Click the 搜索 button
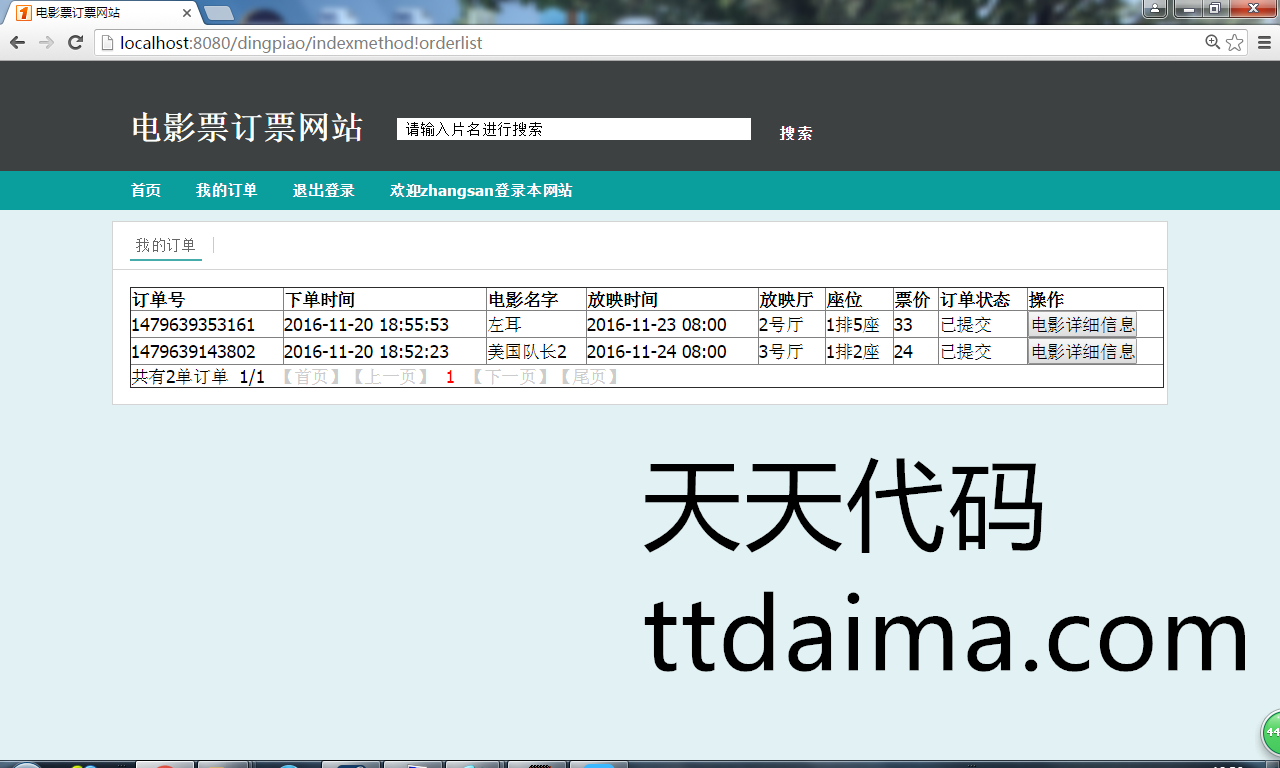 coord(796,133)
